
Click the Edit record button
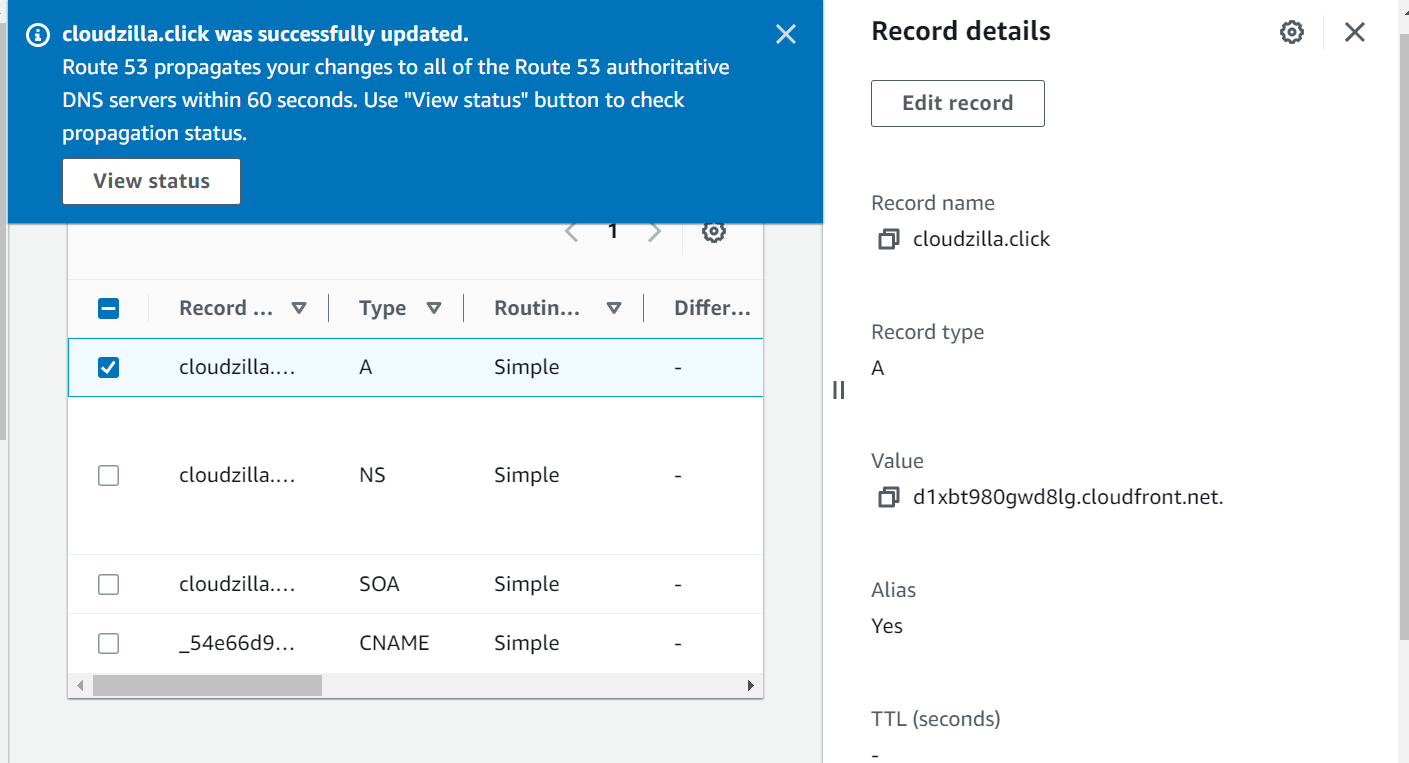tap(958, 103)
